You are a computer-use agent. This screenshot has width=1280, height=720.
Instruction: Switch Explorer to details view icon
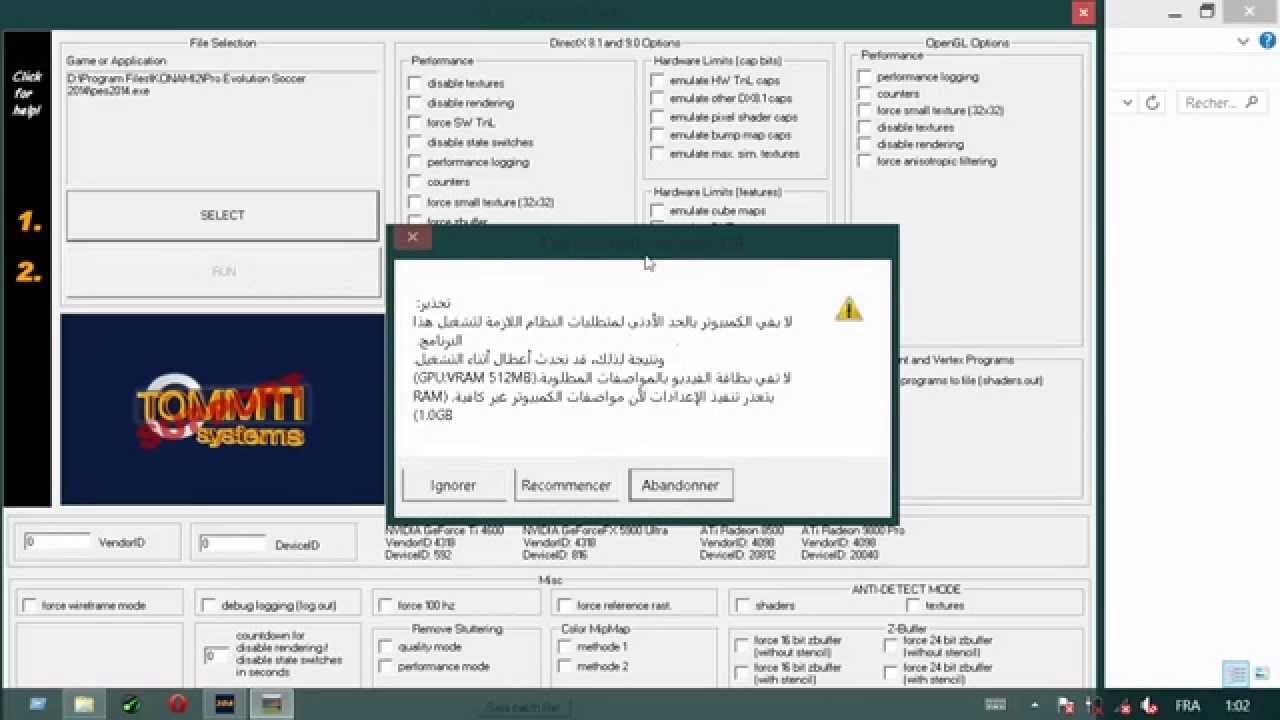point(1236,674)
